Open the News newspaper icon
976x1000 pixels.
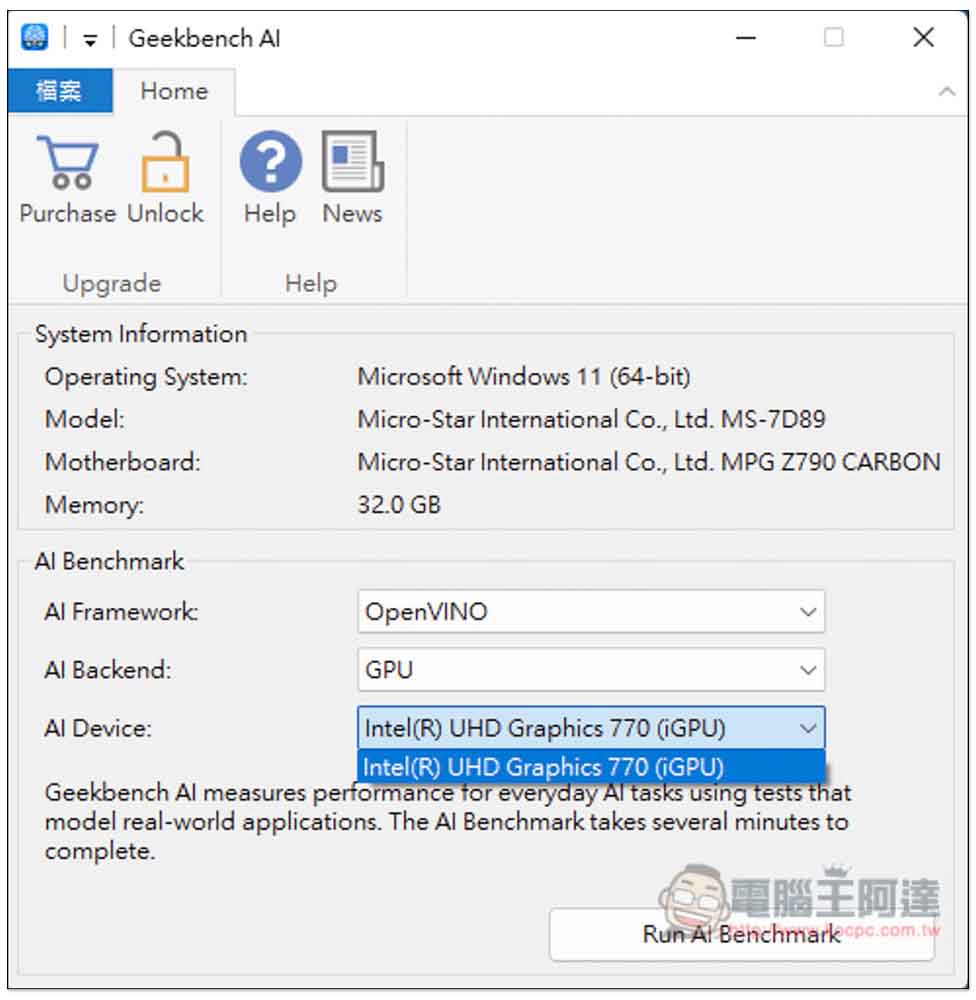click(353, 161)
